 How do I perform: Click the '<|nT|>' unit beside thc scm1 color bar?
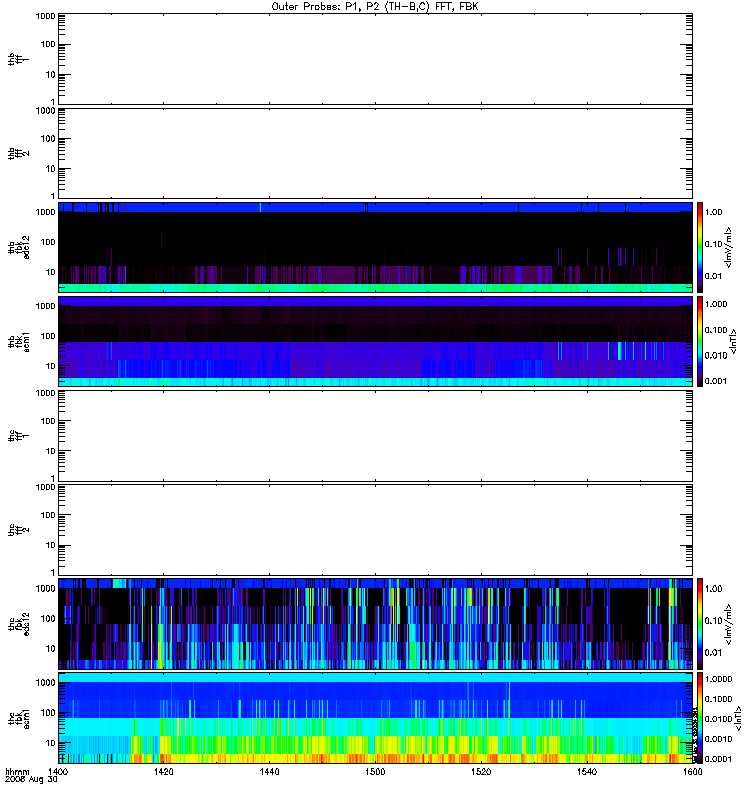(x=737, y=718)
